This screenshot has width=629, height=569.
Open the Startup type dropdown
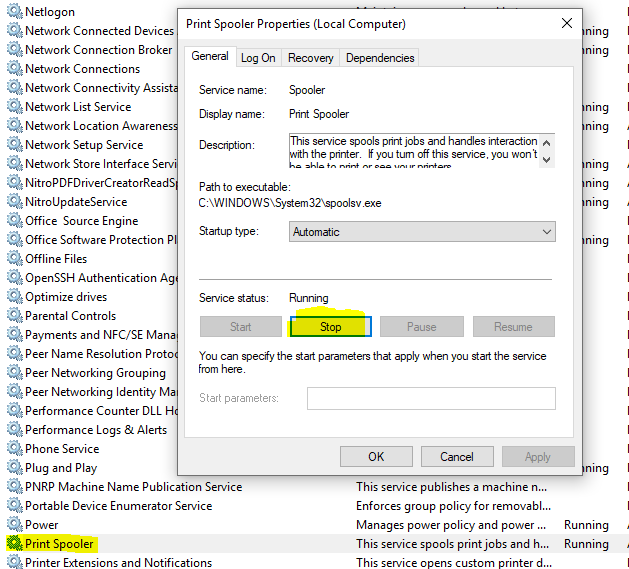422,232
